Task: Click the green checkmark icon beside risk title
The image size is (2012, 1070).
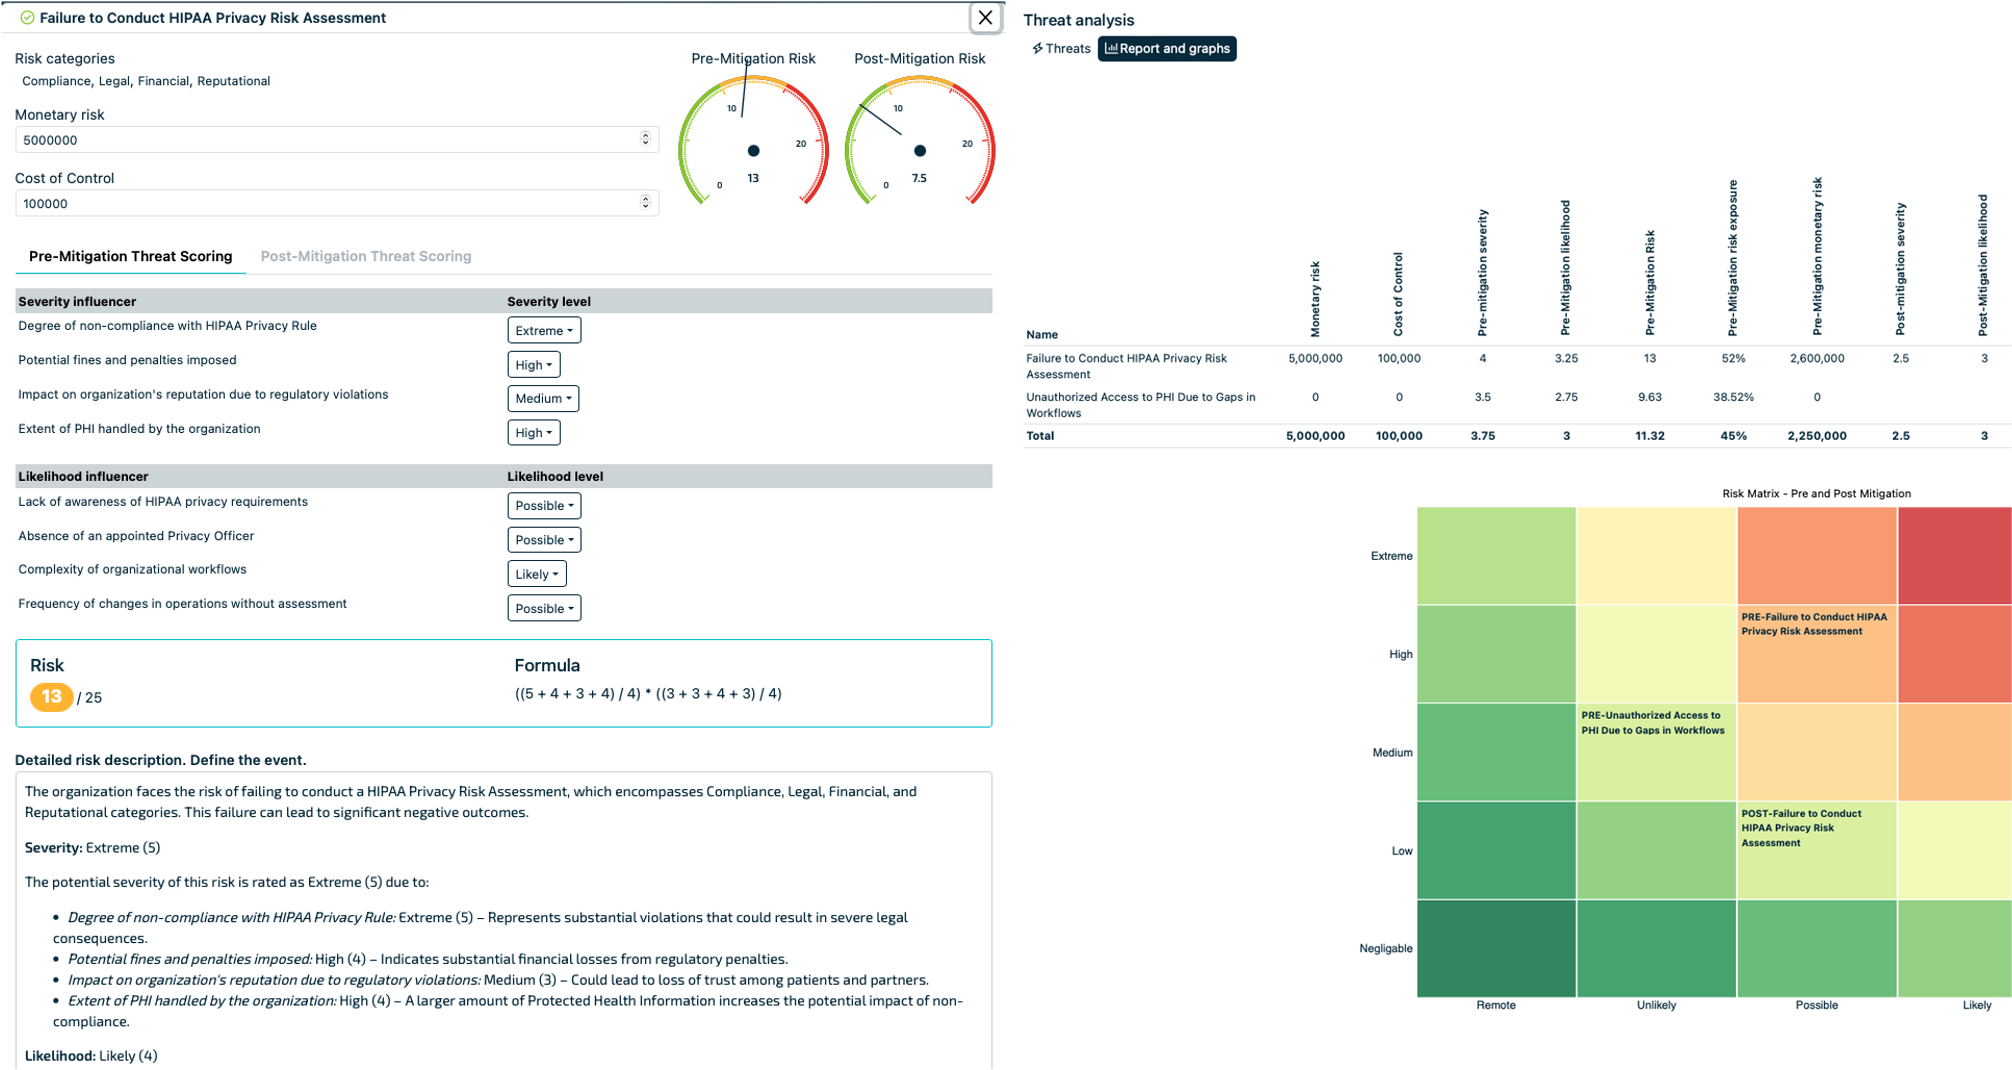Action: pos(27,18)
